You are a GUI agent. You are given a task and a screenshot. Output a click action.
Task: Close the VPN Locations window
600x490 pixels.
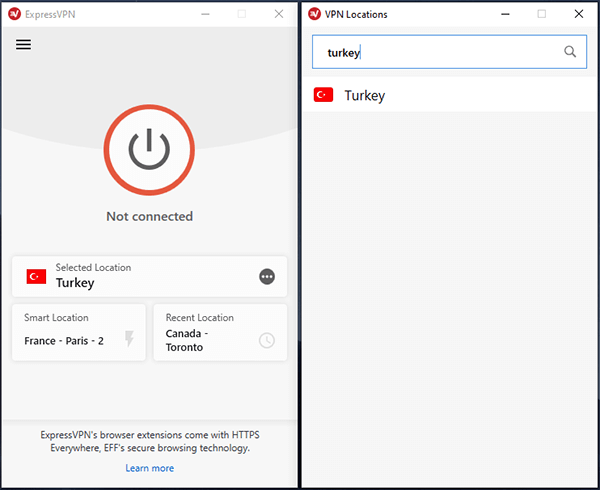(579, 14)
